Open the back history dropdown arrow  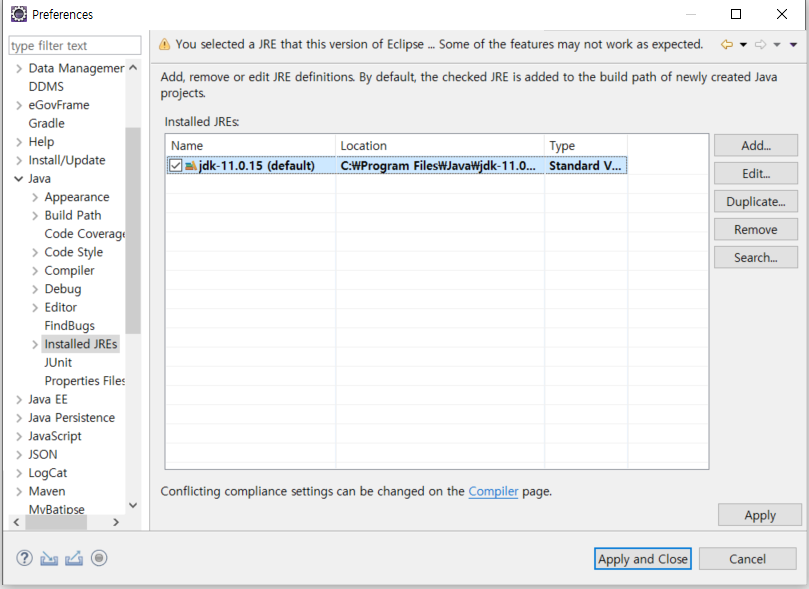pos(743,45)
